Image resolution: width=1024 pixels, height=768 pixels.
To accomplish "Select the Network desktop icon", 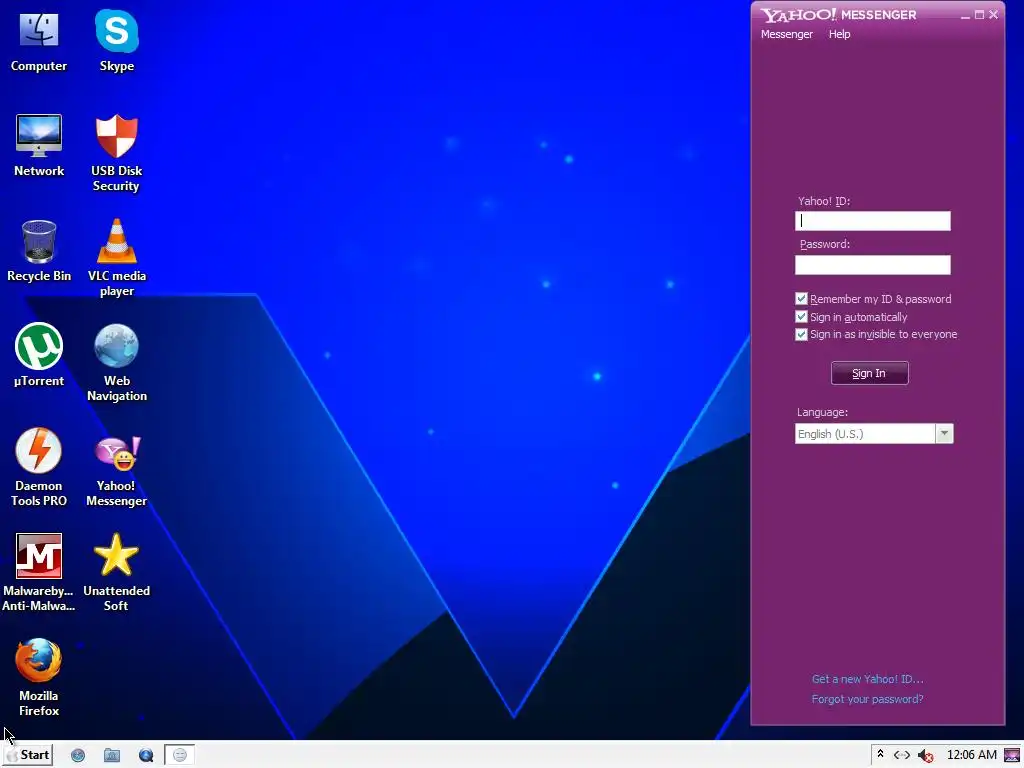I will [x=39, y=145].
